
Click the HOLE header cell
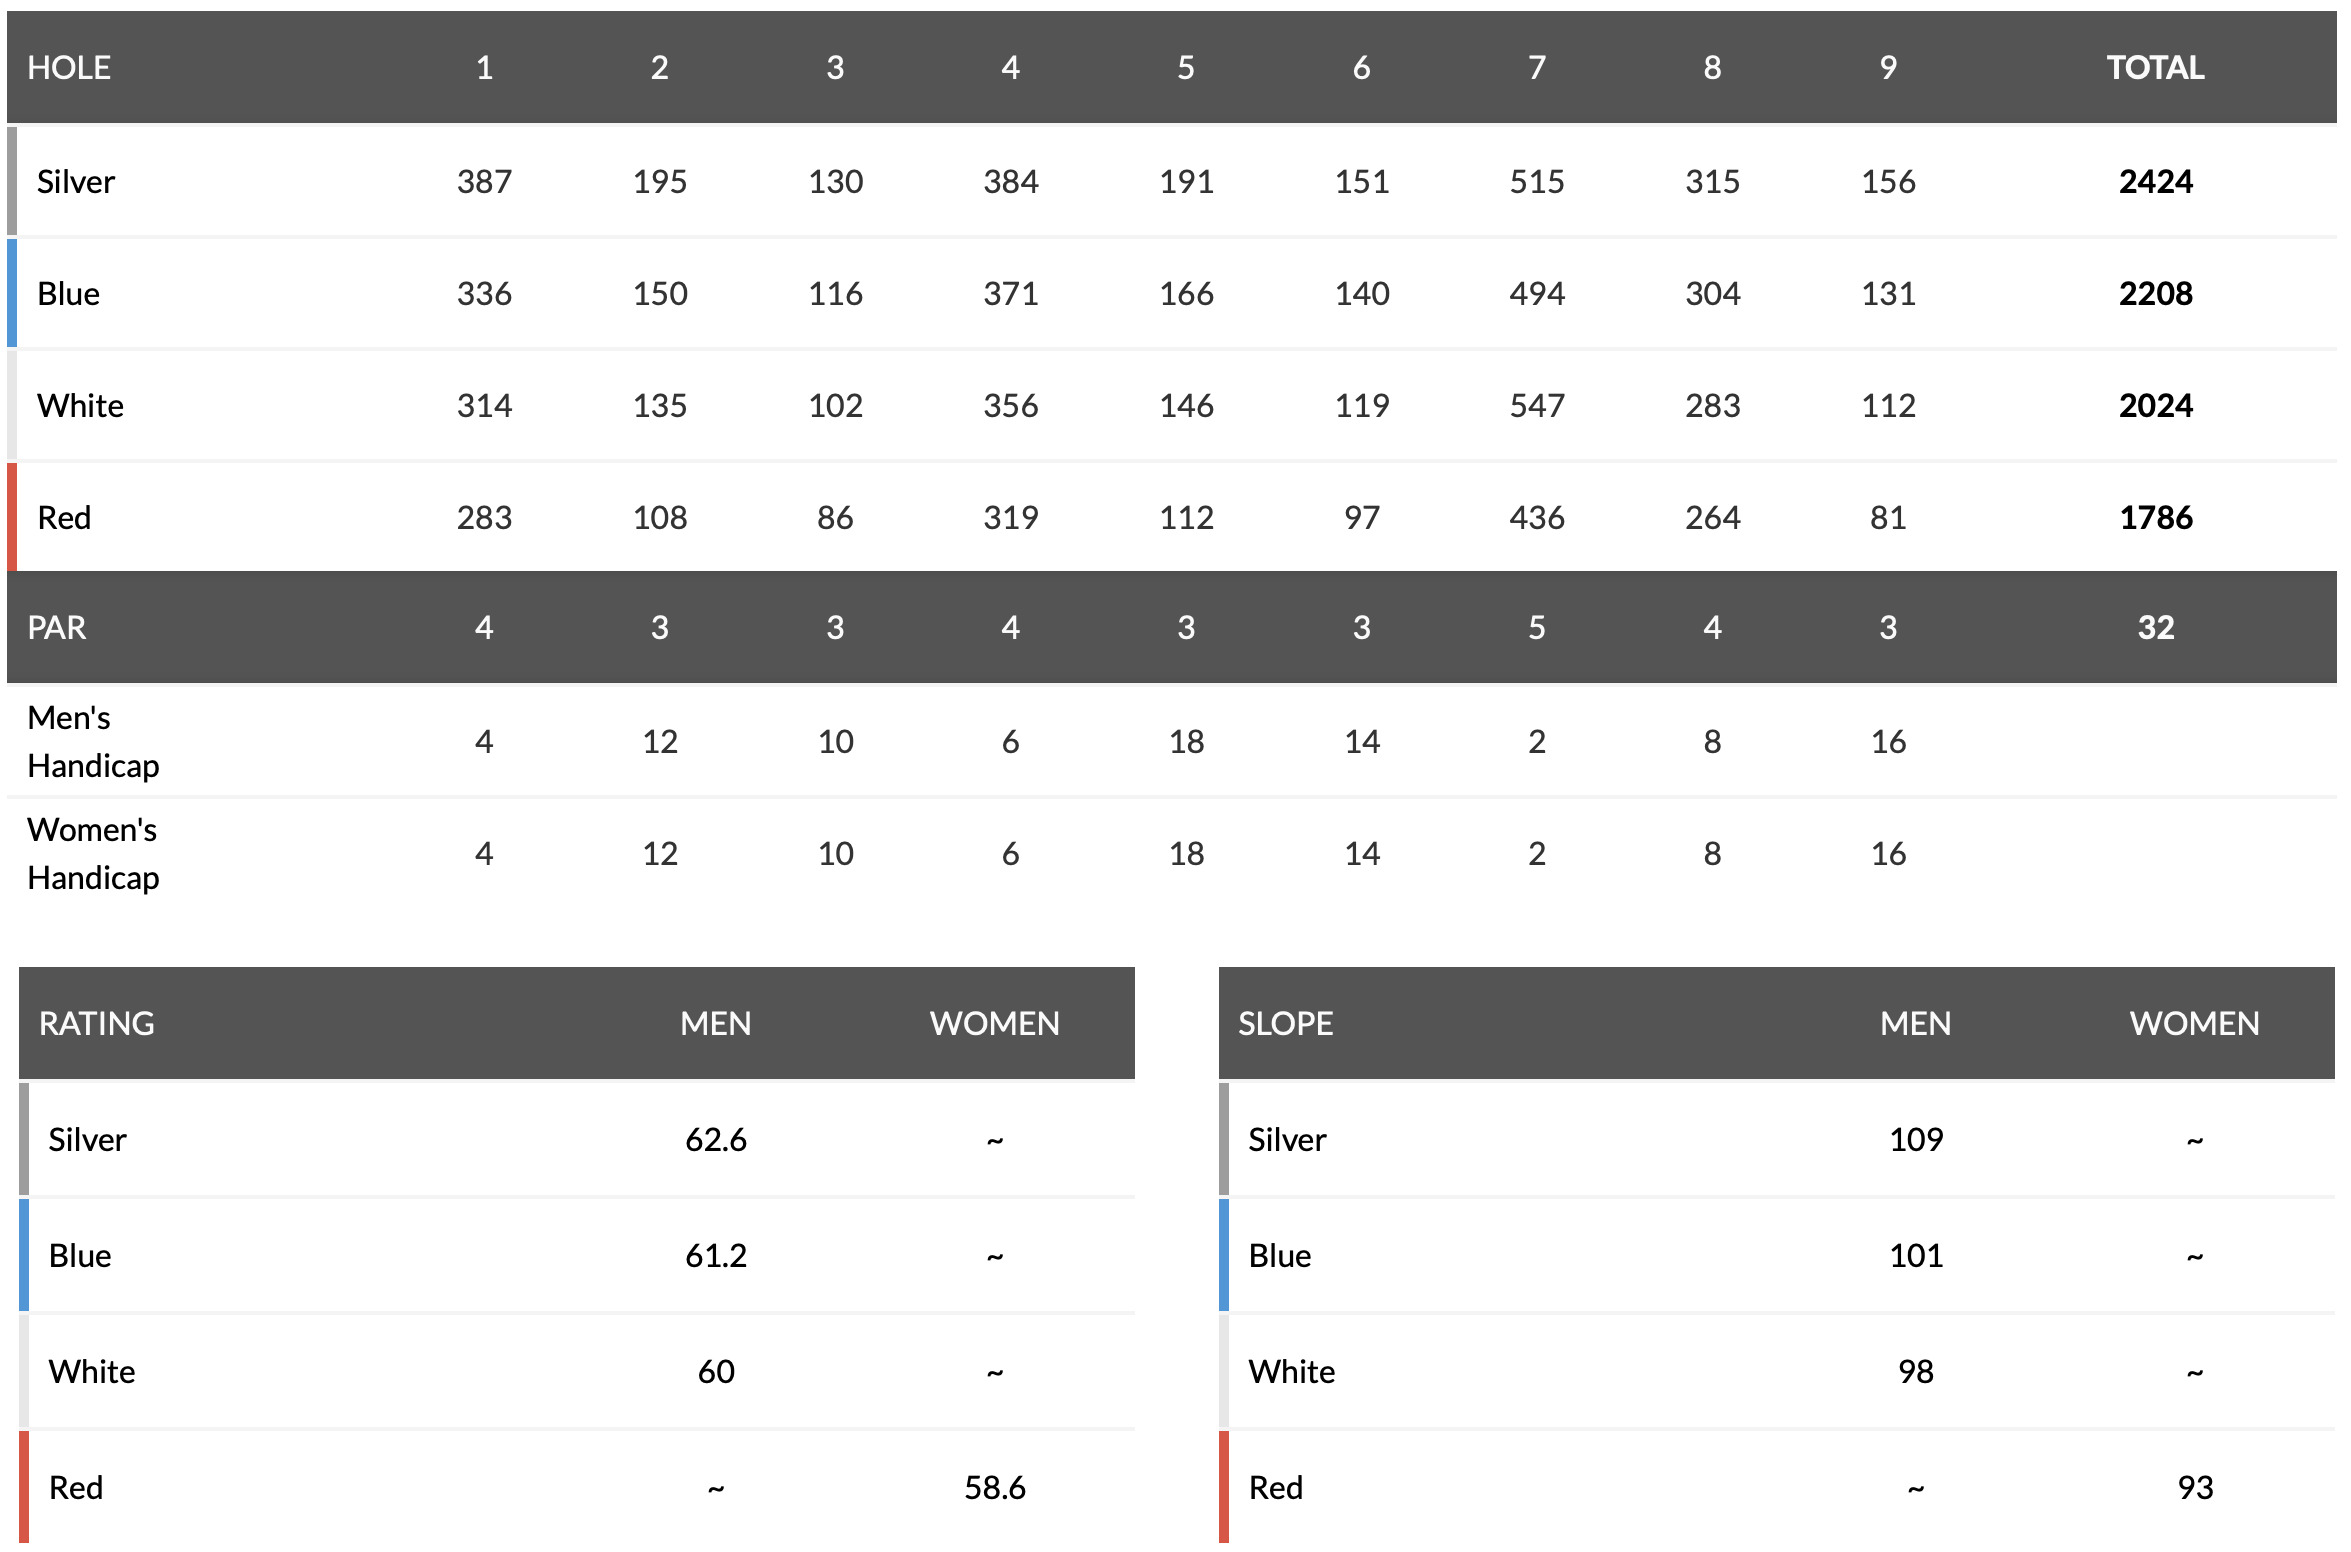click(69, 68)
